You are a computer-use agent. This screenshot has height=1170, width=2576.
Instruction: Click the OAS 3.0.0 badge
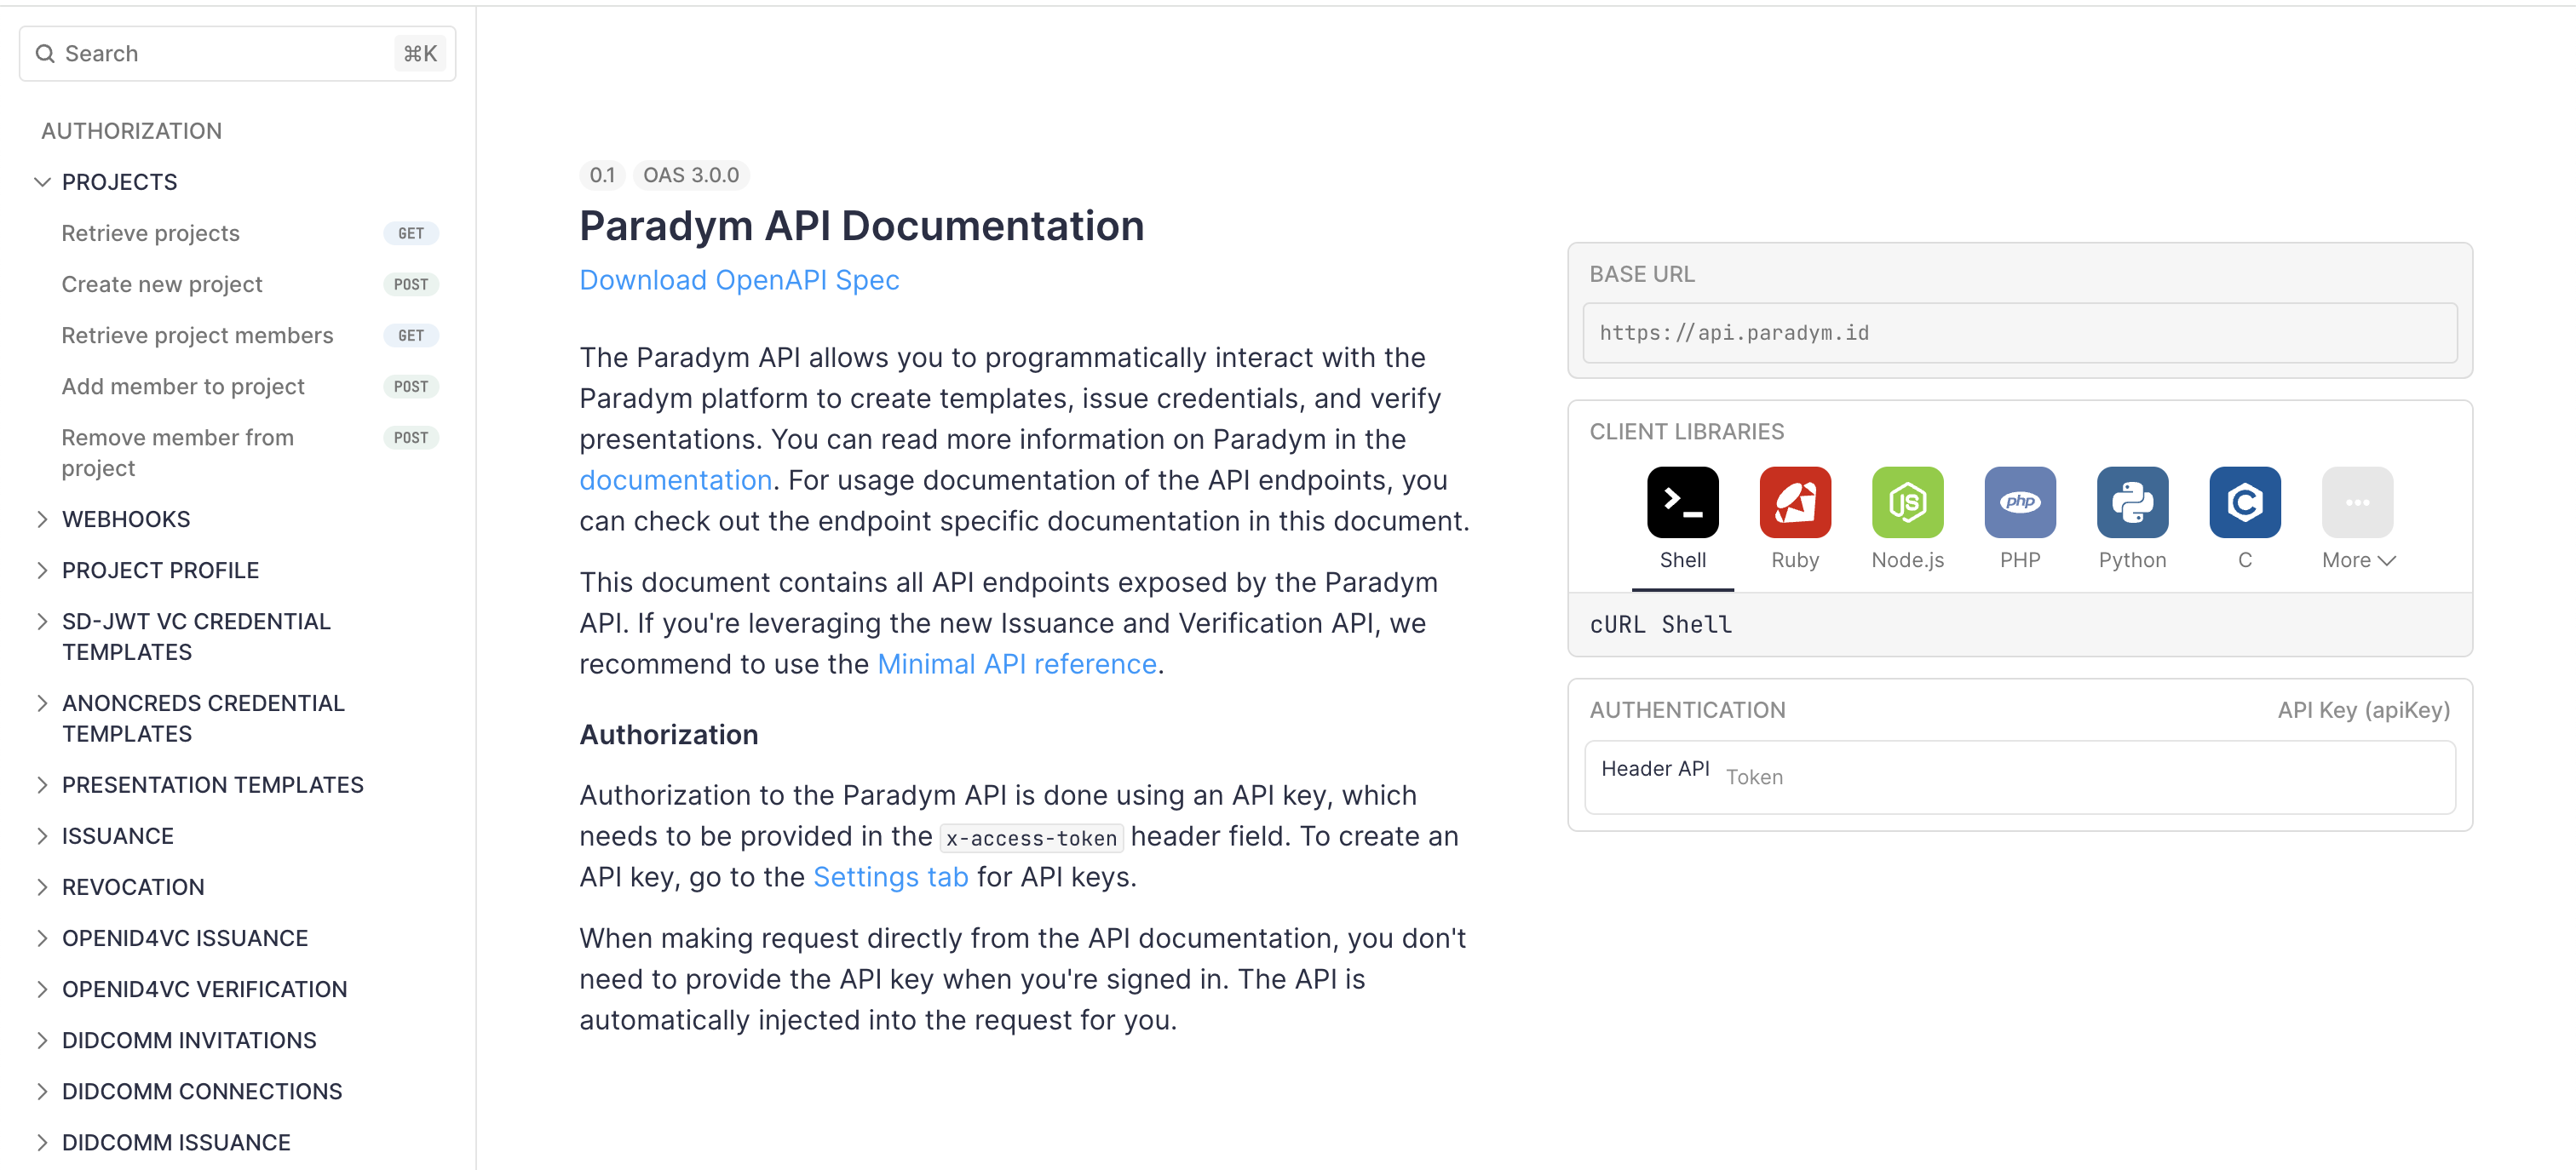point(691,175)
